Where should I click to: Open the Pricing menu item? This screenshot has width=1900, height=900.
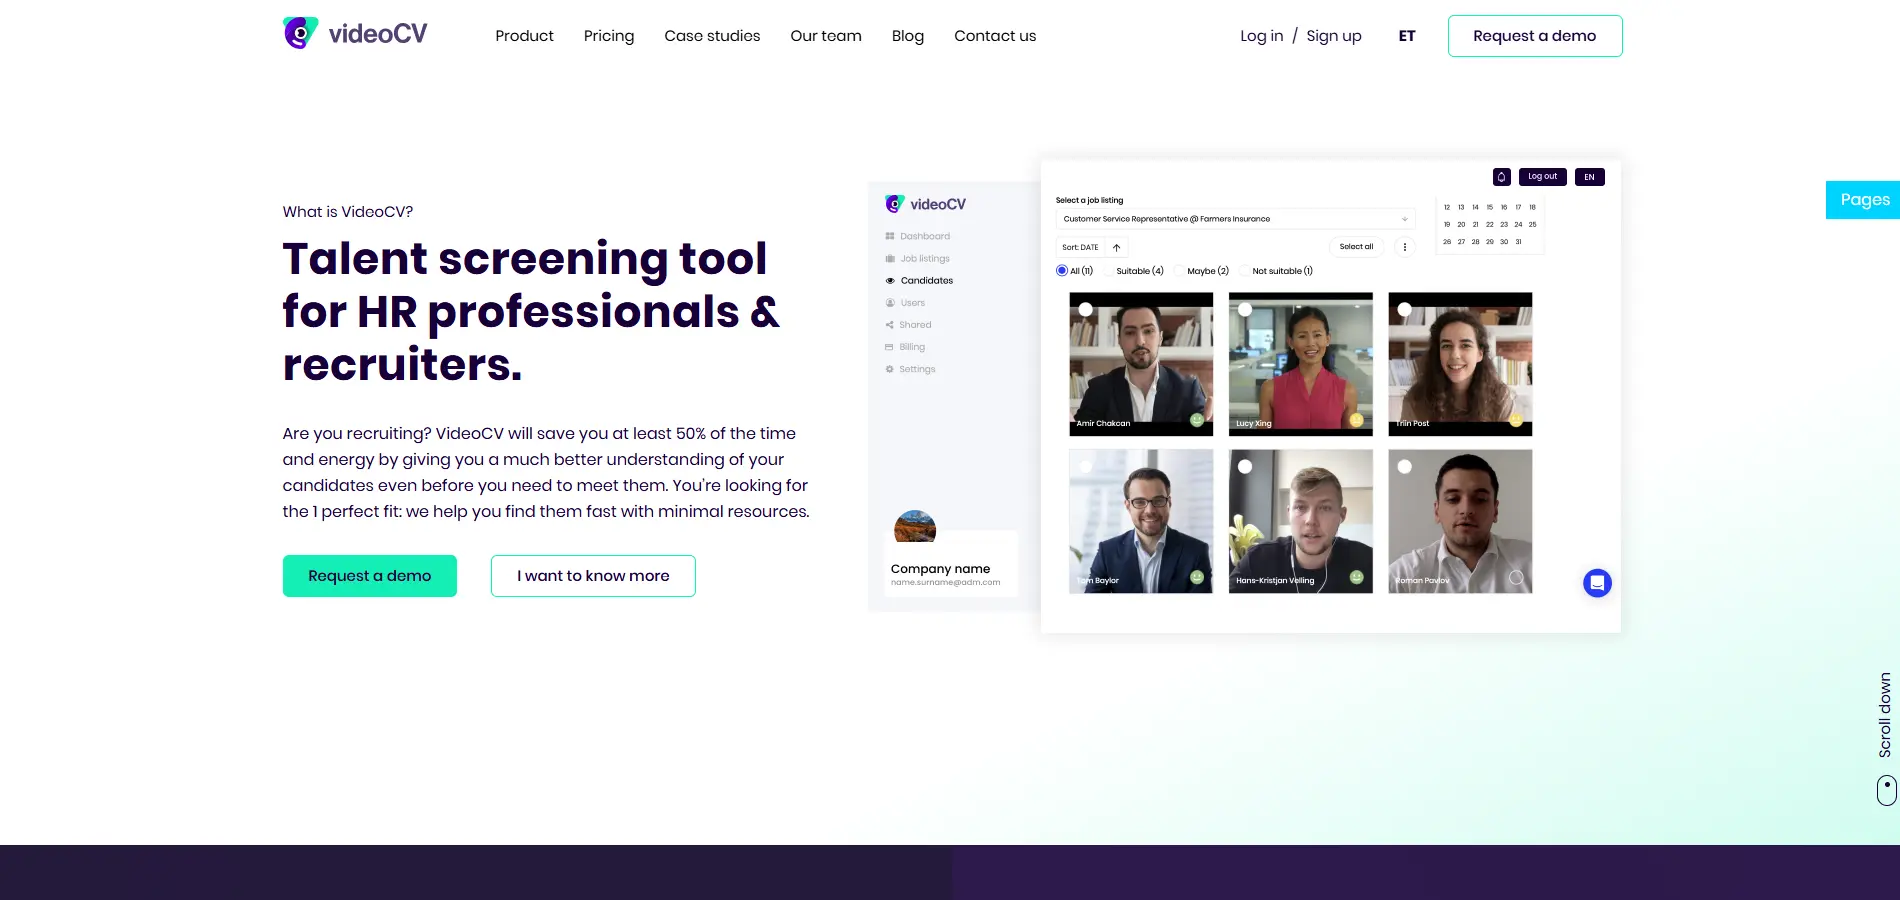609,36
